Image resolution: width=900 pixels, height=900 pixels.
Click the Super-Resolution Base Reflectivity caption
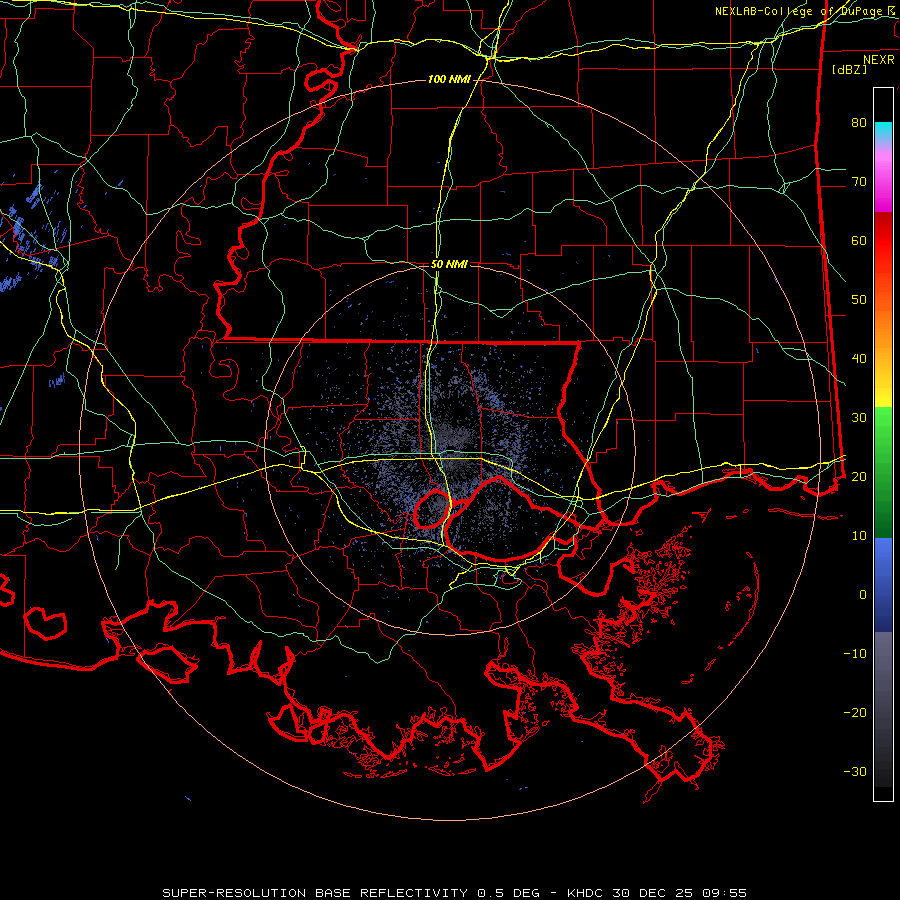pyautogui.click(x=454, y=893)
